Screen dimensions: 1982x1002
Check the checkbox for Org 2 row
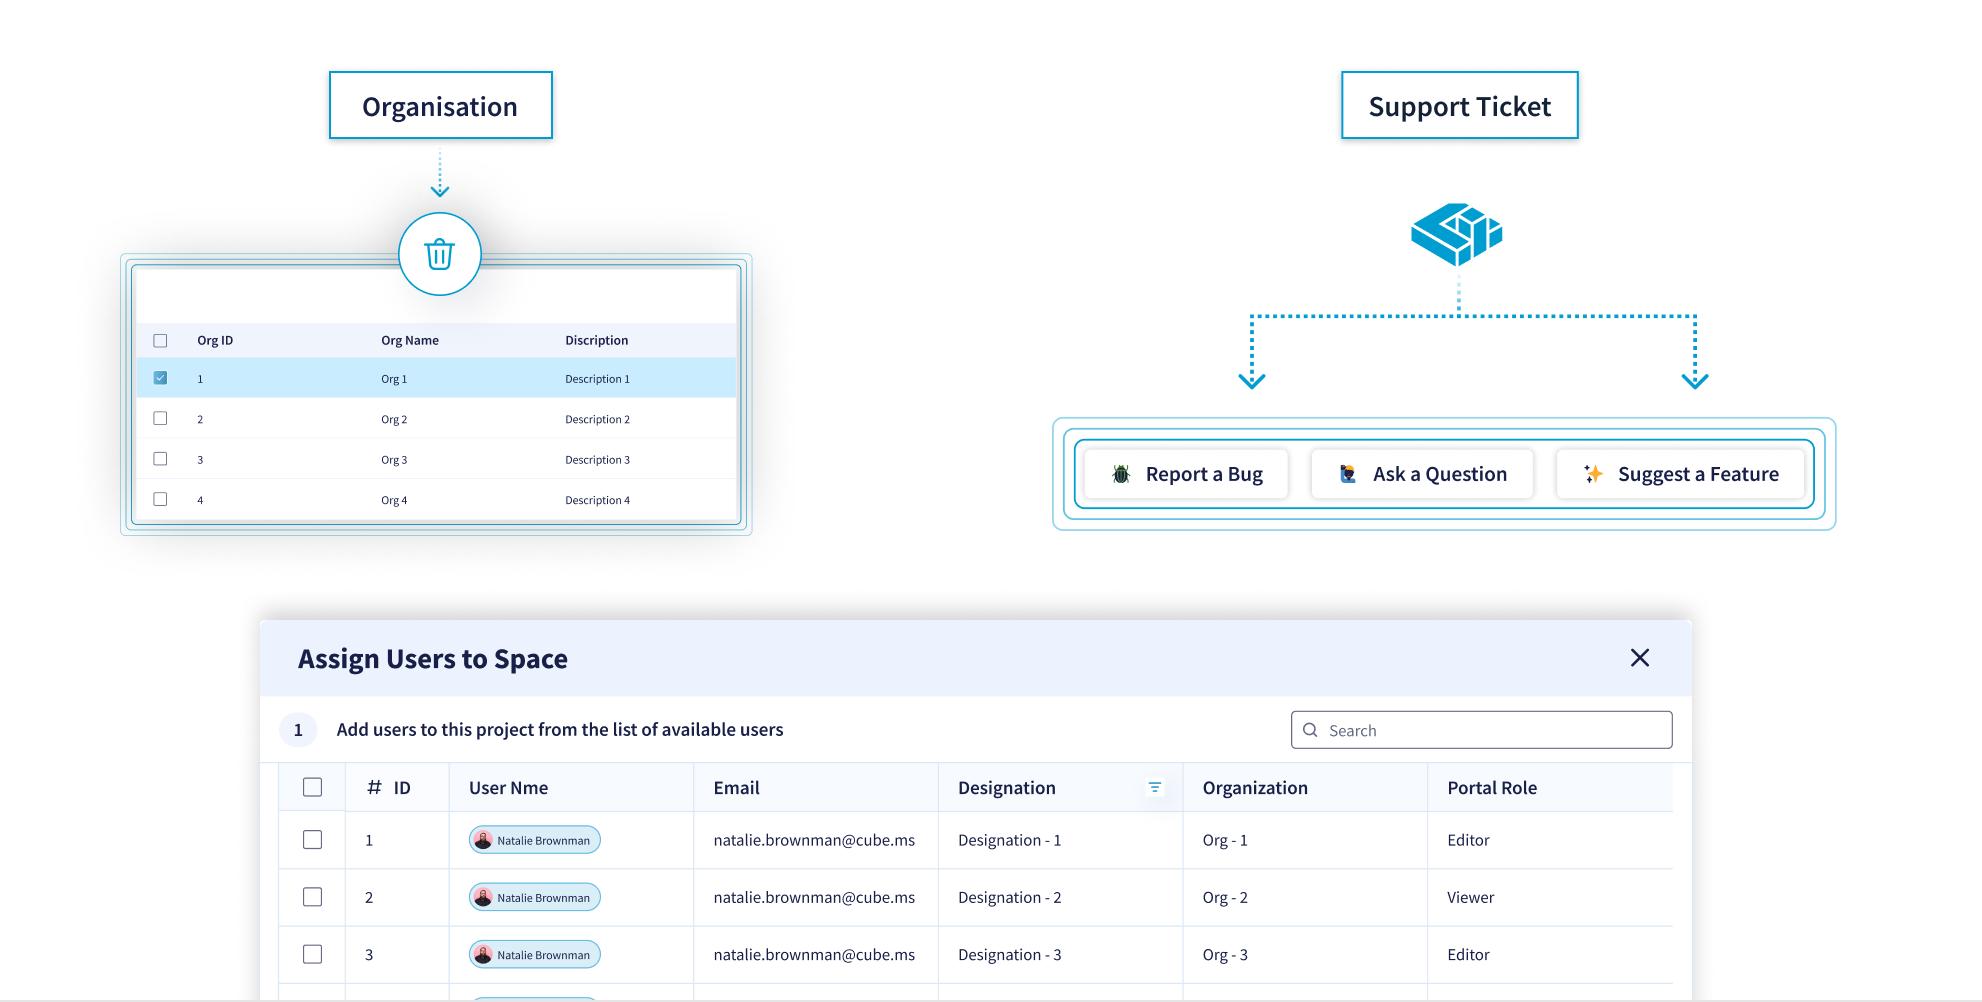pos(160,418)
